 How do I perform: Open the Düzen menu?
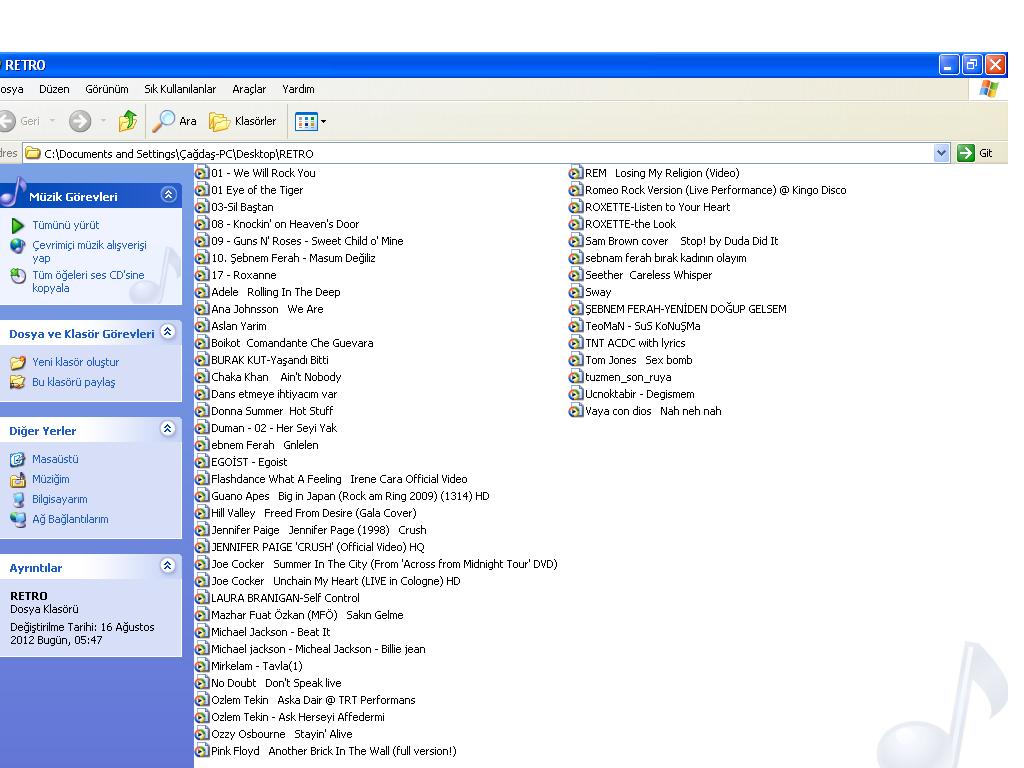(54, 89)
